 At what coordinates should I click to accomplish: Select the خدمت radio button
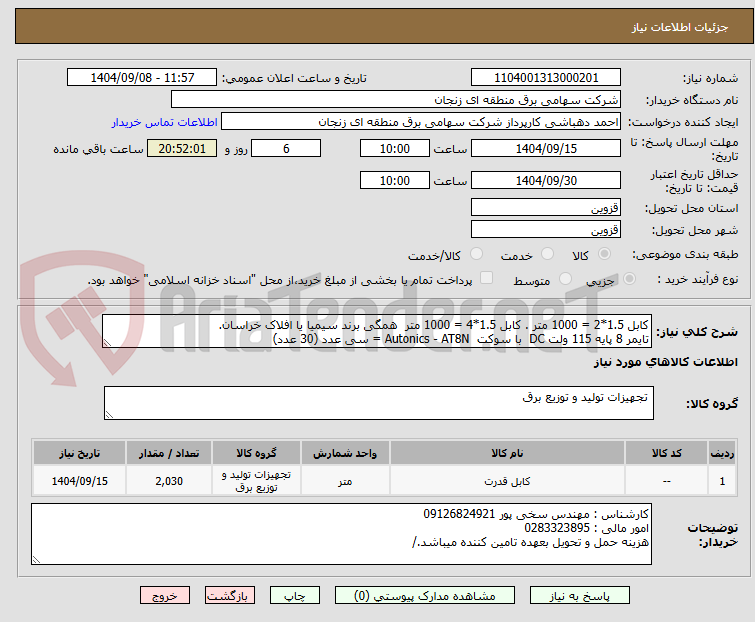(547, 254)
